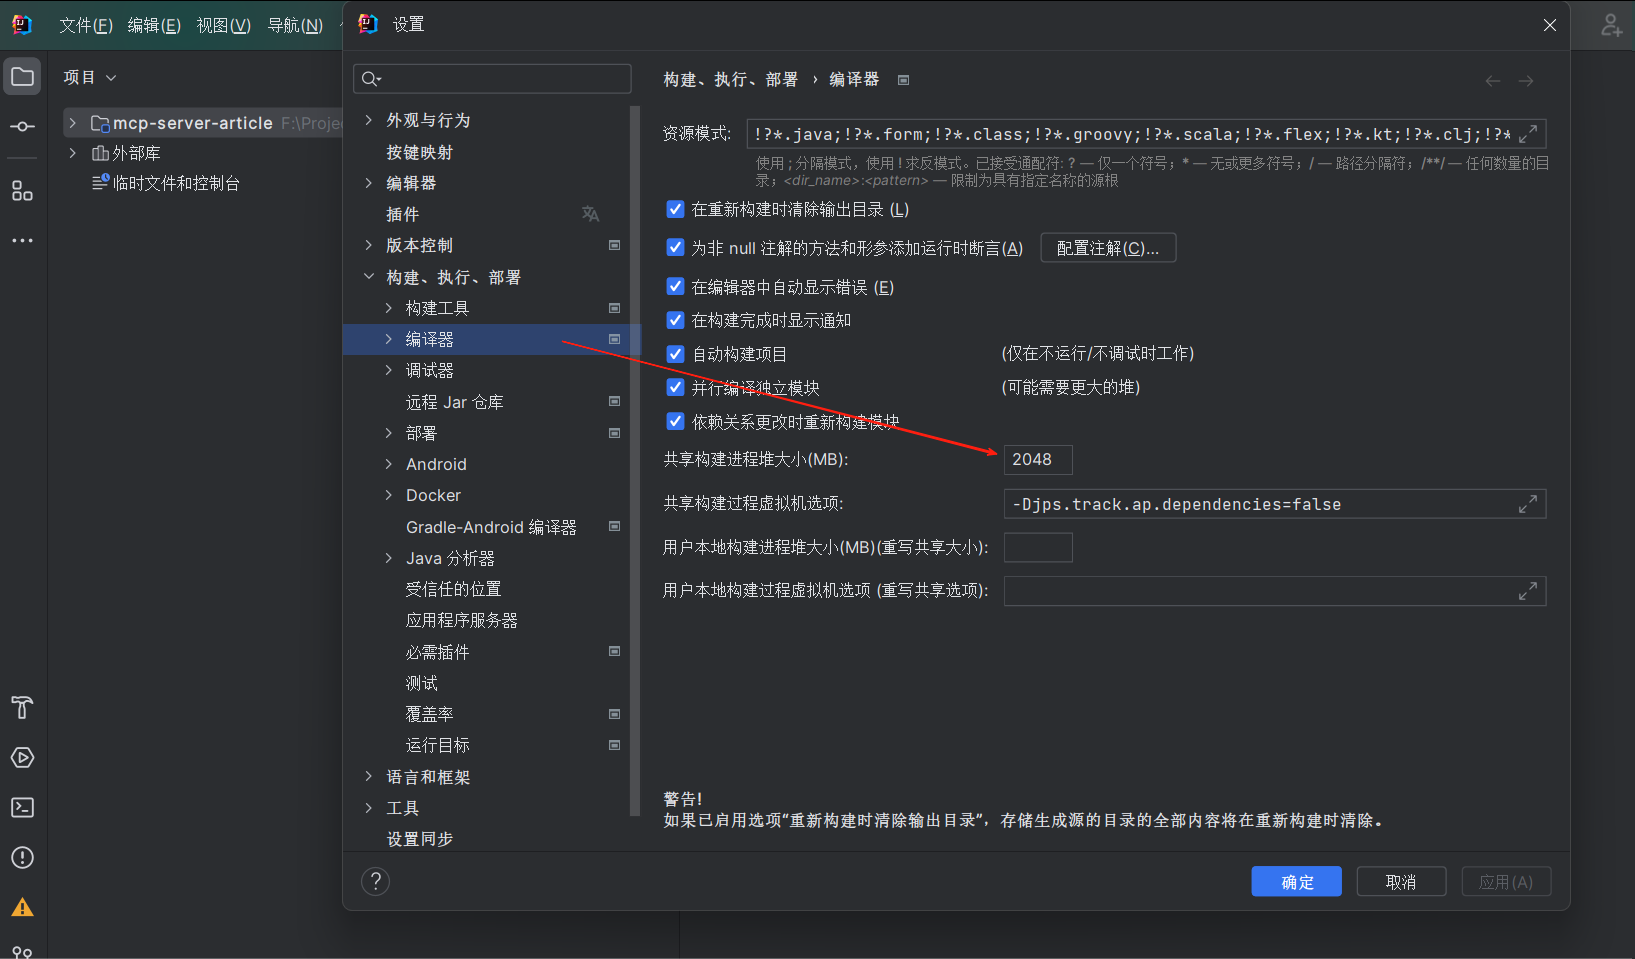The width and height of the screenshot is (1635, 959).
Task: Expand the 共享构建过程虚拟机选项 field icon
Action: (1528, 504)
